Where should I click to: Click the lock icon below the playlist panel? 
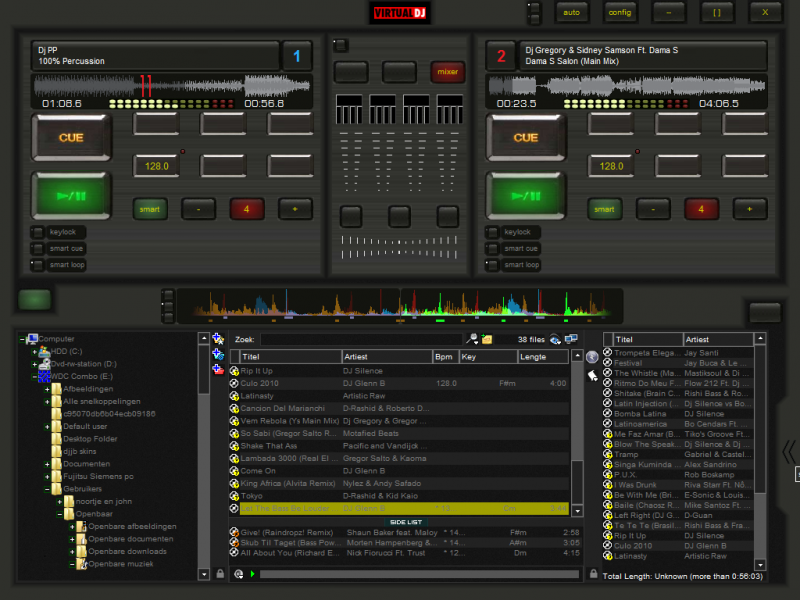click(593, 573)
